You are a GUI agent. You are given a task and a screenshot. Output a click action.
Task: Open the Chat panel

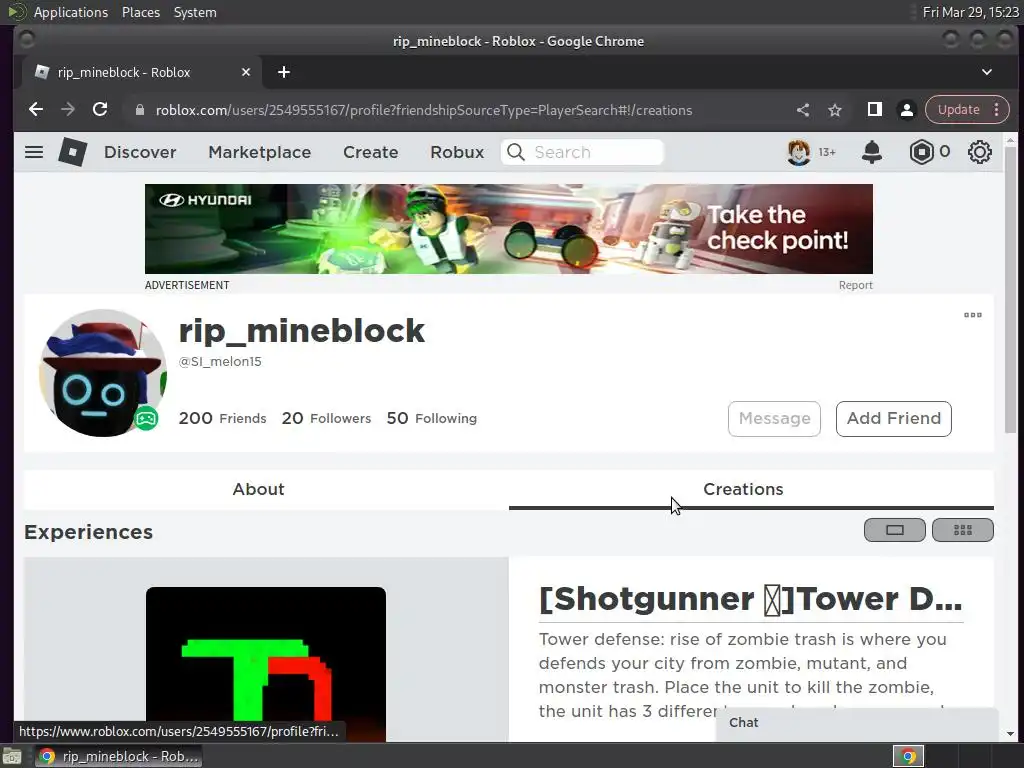(857, 724)
